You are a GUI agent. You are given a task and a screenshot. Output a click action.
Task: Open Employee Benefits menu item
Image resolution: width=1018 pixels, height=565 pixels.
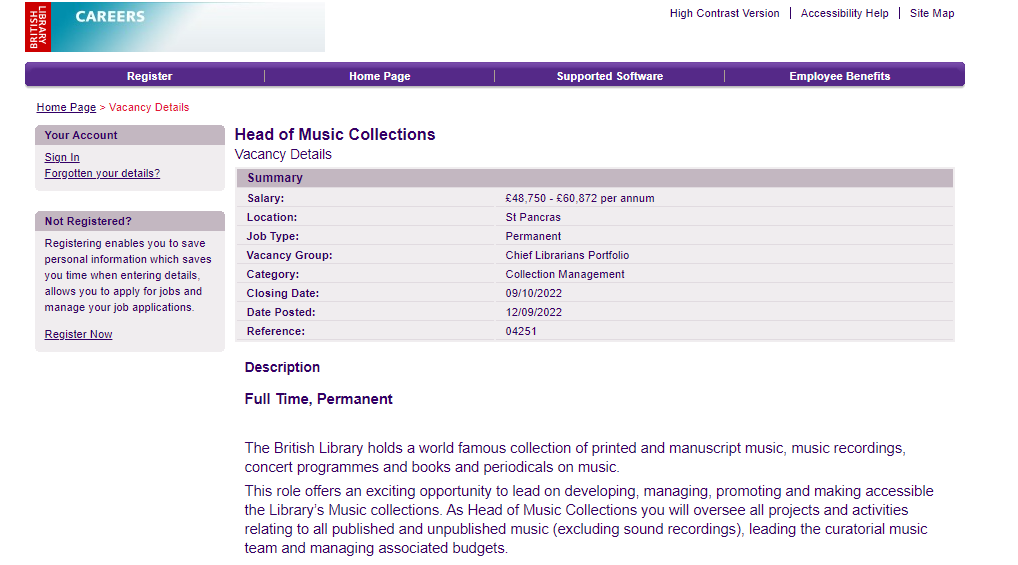[x=839, y=76]
